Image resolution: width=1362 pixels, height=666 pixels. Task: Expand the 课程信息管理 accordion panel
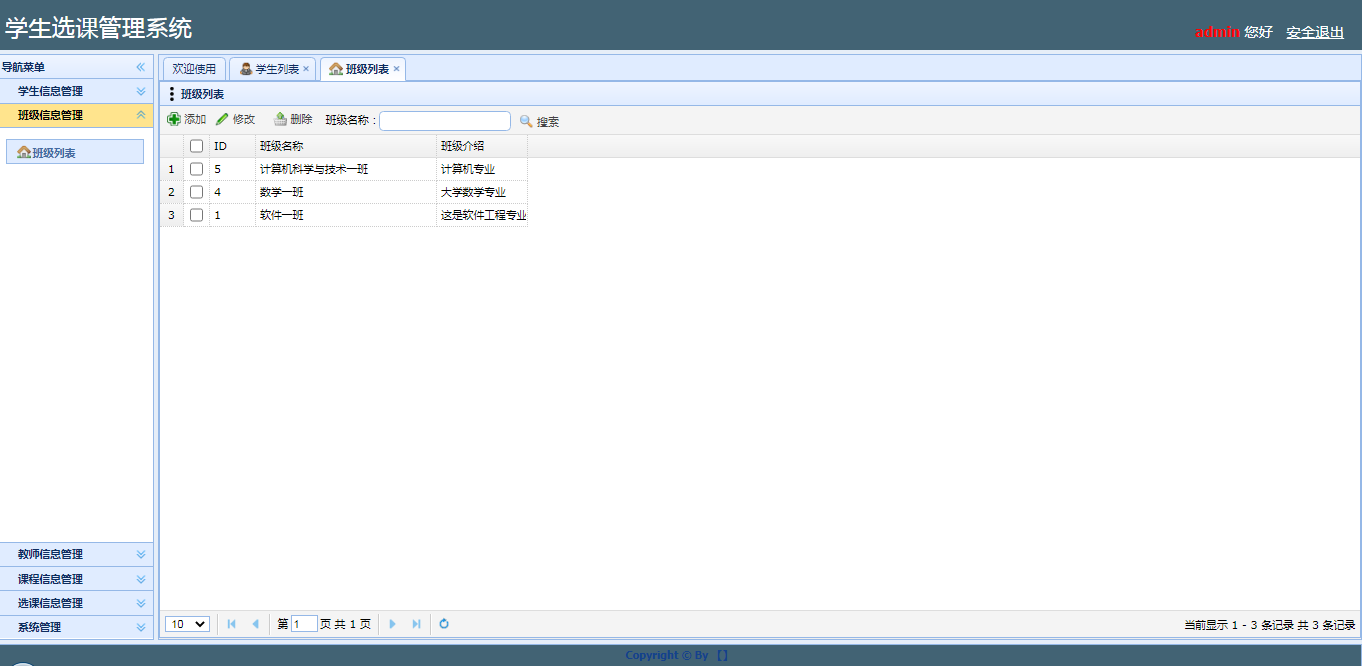(x=141, y=579)
